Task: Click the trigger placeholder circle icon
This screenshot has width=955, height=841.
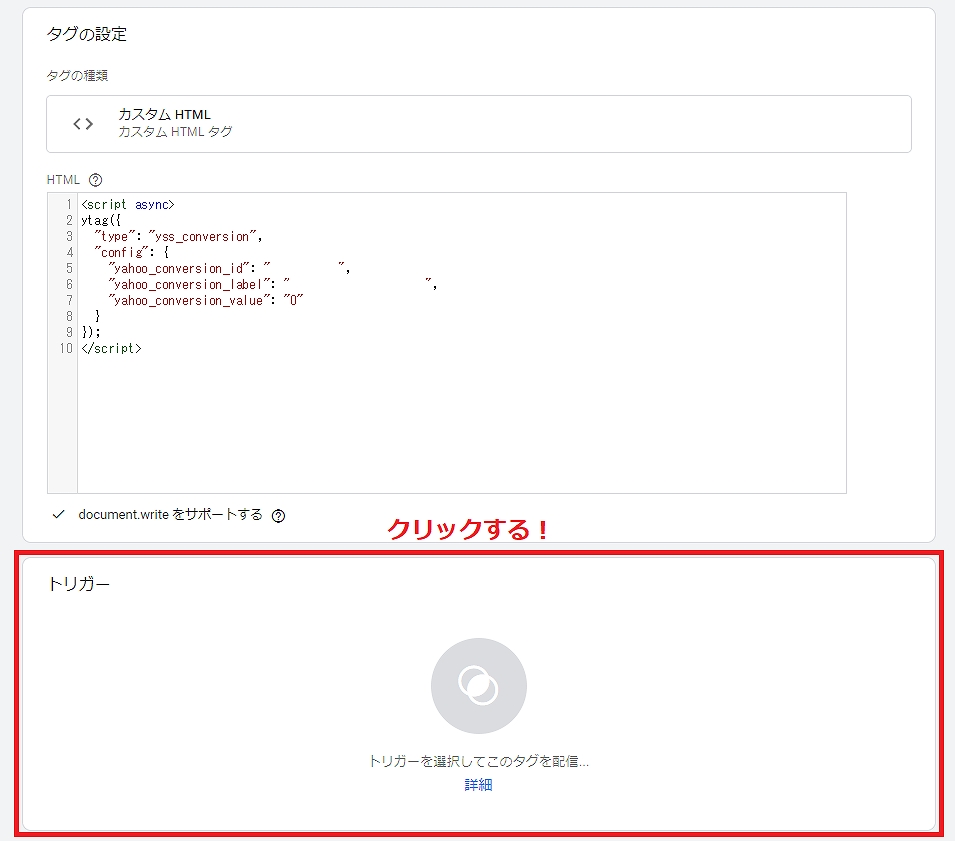Action: [479, 686]
